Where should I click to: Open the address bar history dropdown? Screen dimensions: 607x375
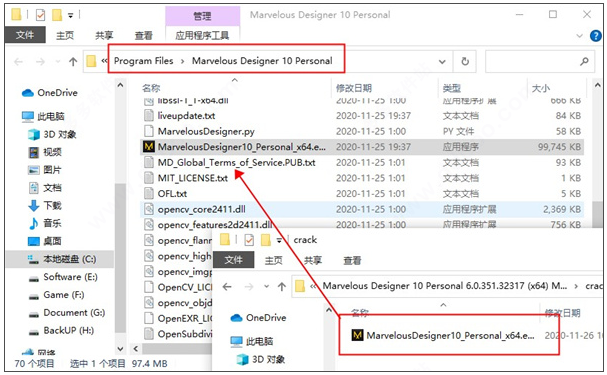pos(442,62)
